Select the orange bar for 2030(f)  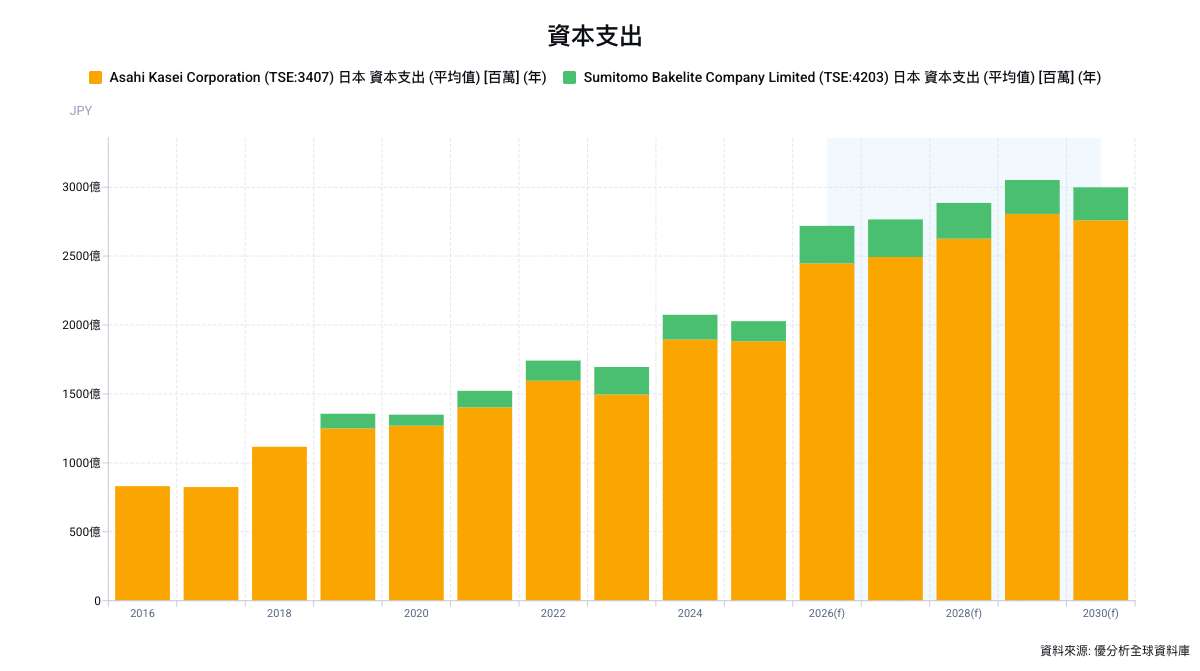pyautogui.click(x=1101, y=410)
